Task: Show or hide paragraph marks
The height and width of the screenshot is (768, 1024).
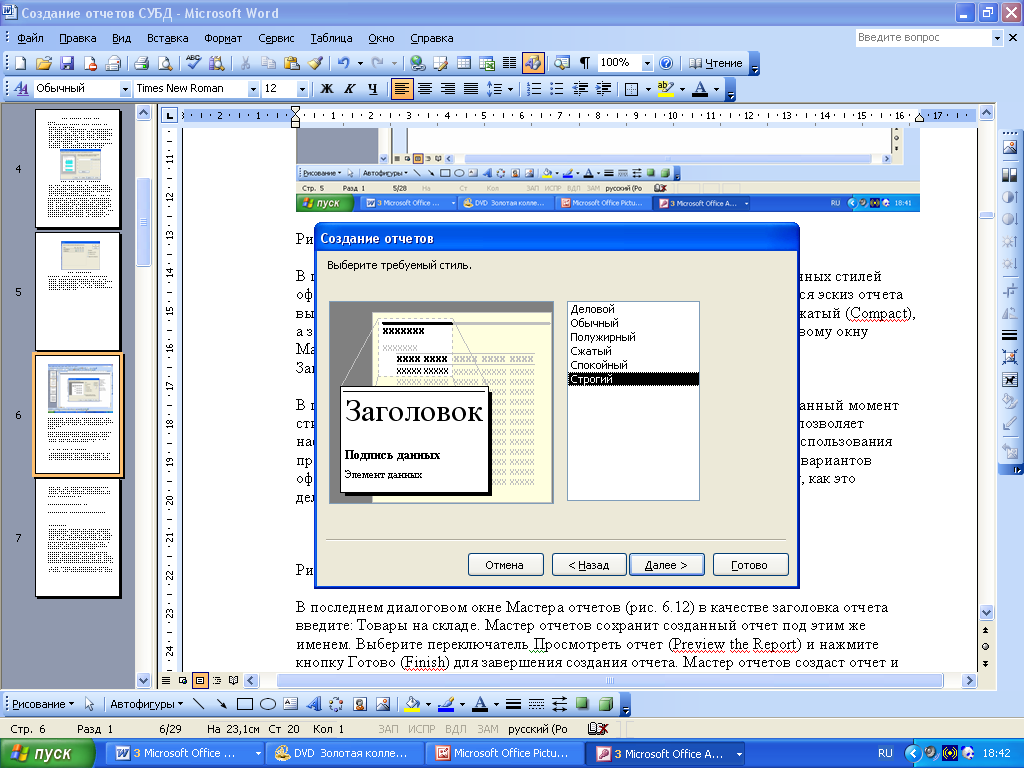Action: tap(584, 63)
